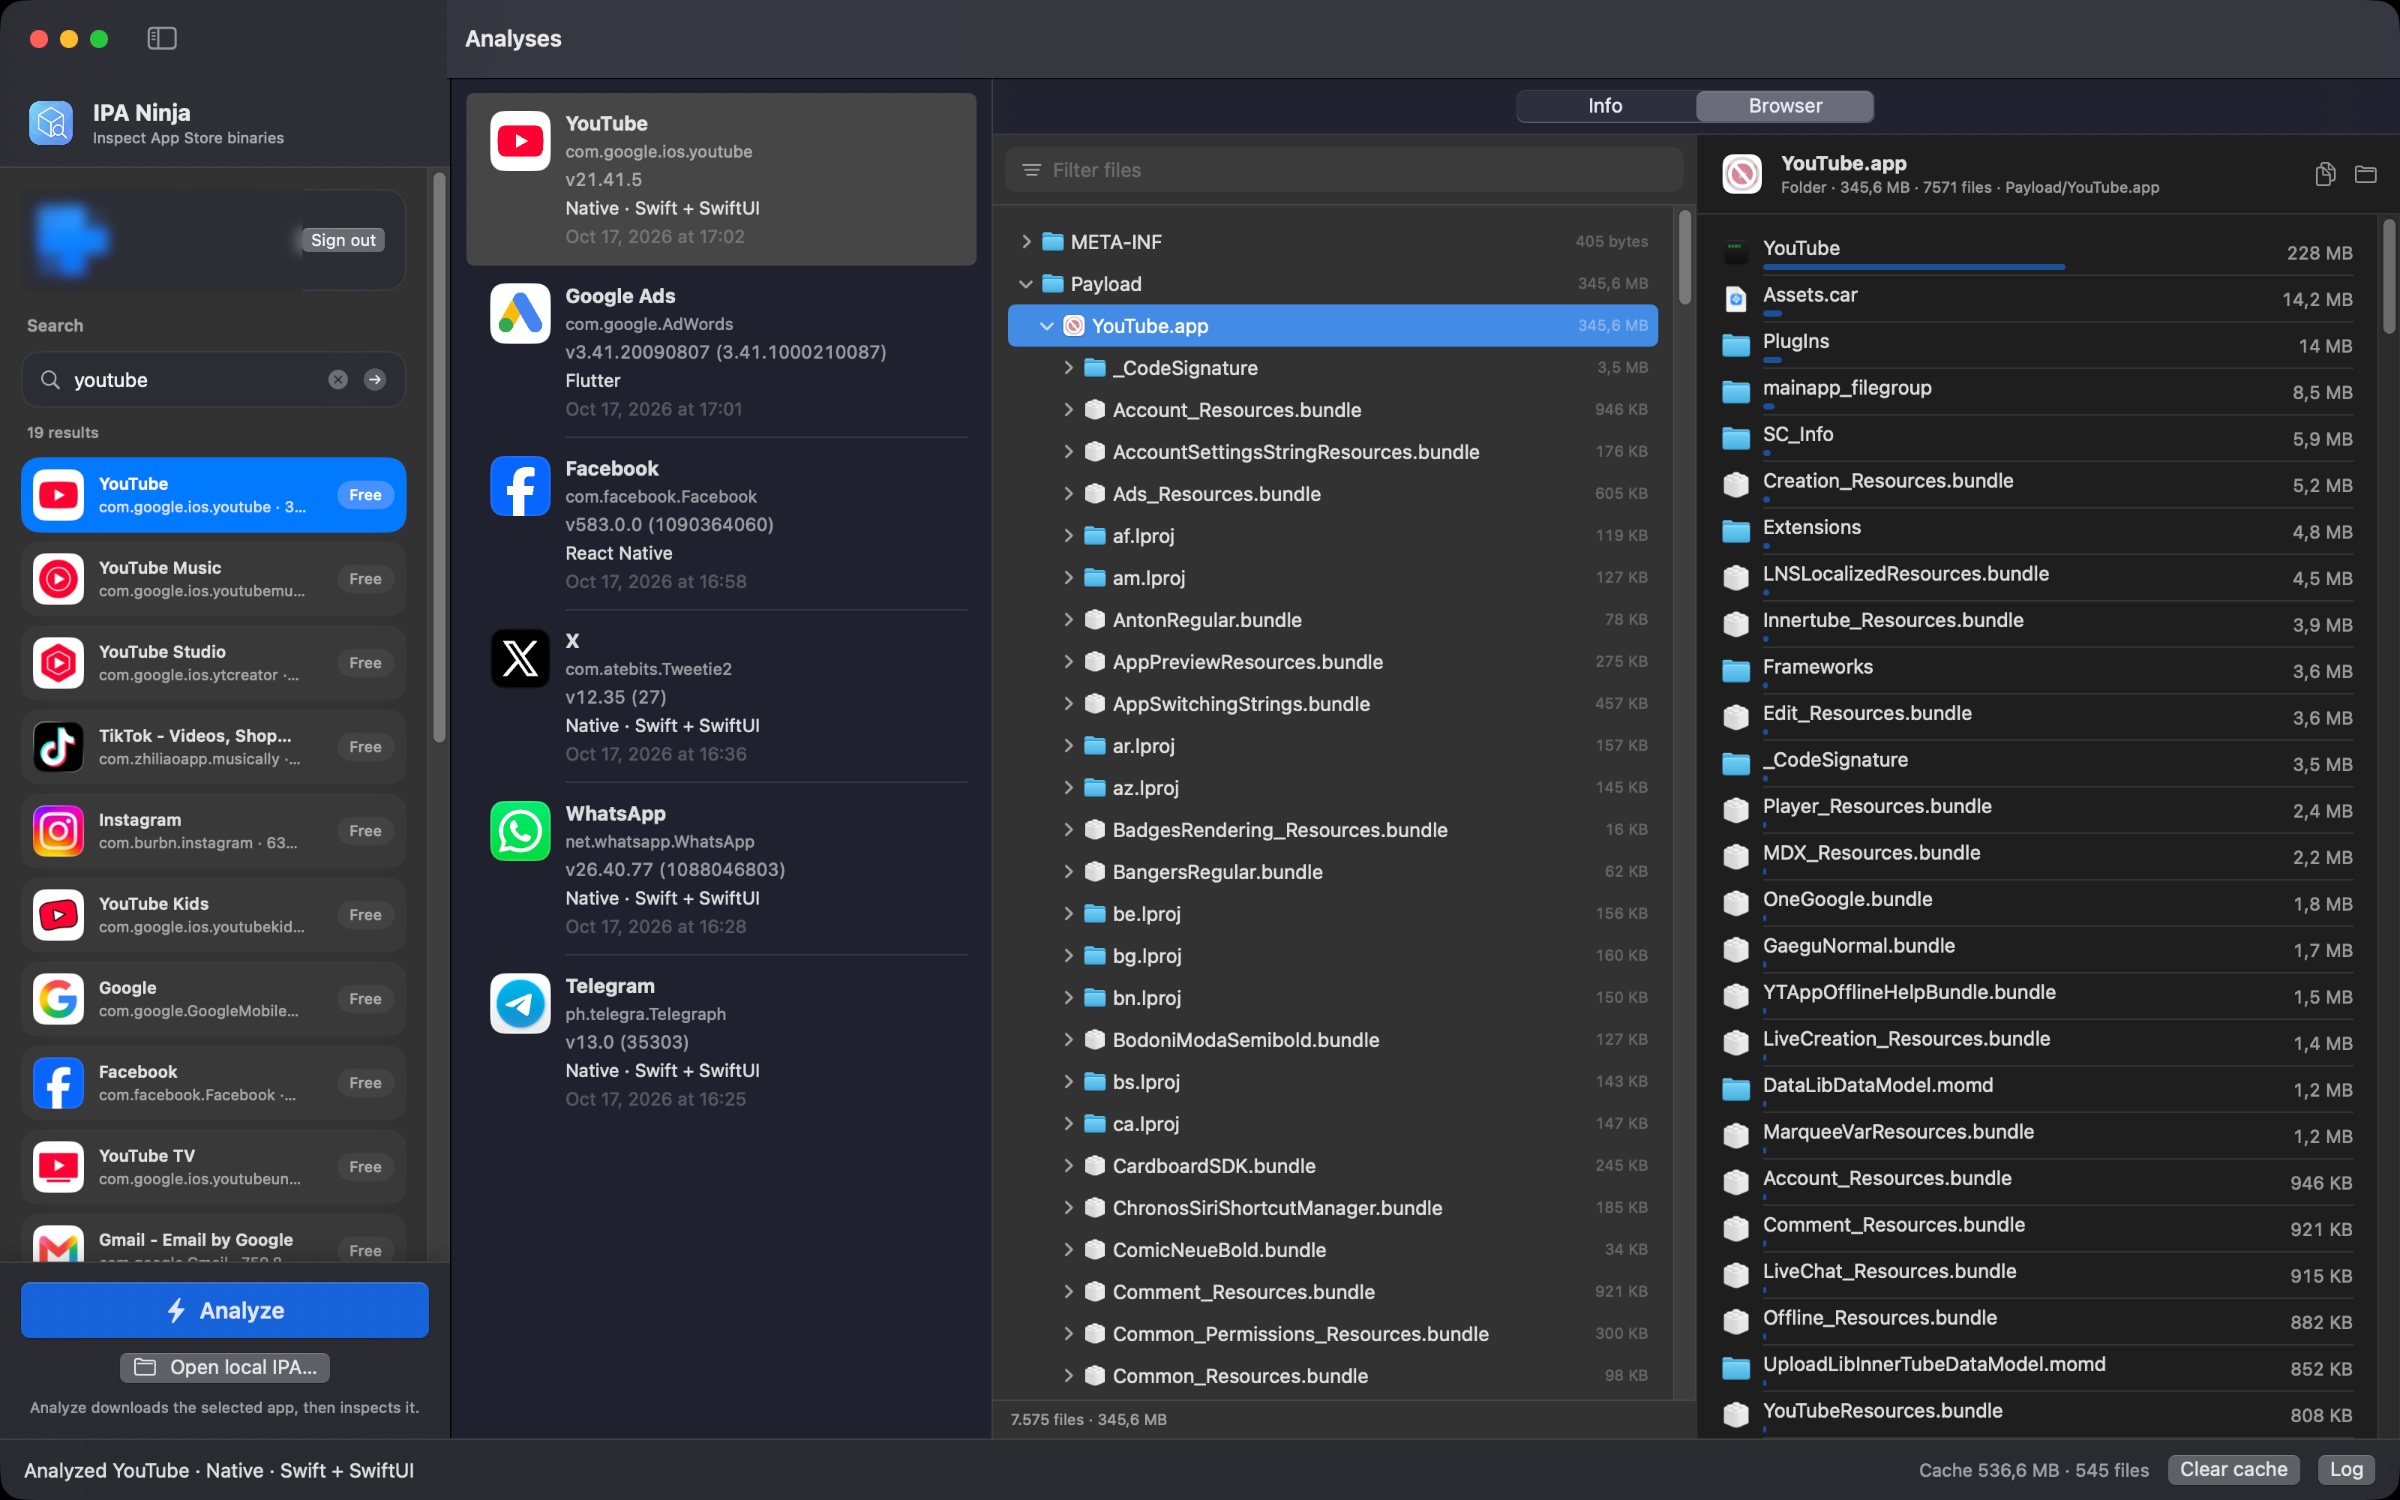The image size is (2400, 1500).
Task: Toggle the sidebar panel icon
Action: coord(162,38)
